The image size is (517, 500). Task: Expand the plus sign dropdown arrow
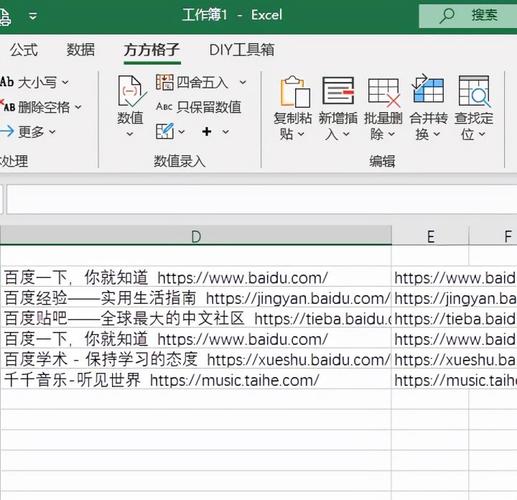tap(226, 132)
